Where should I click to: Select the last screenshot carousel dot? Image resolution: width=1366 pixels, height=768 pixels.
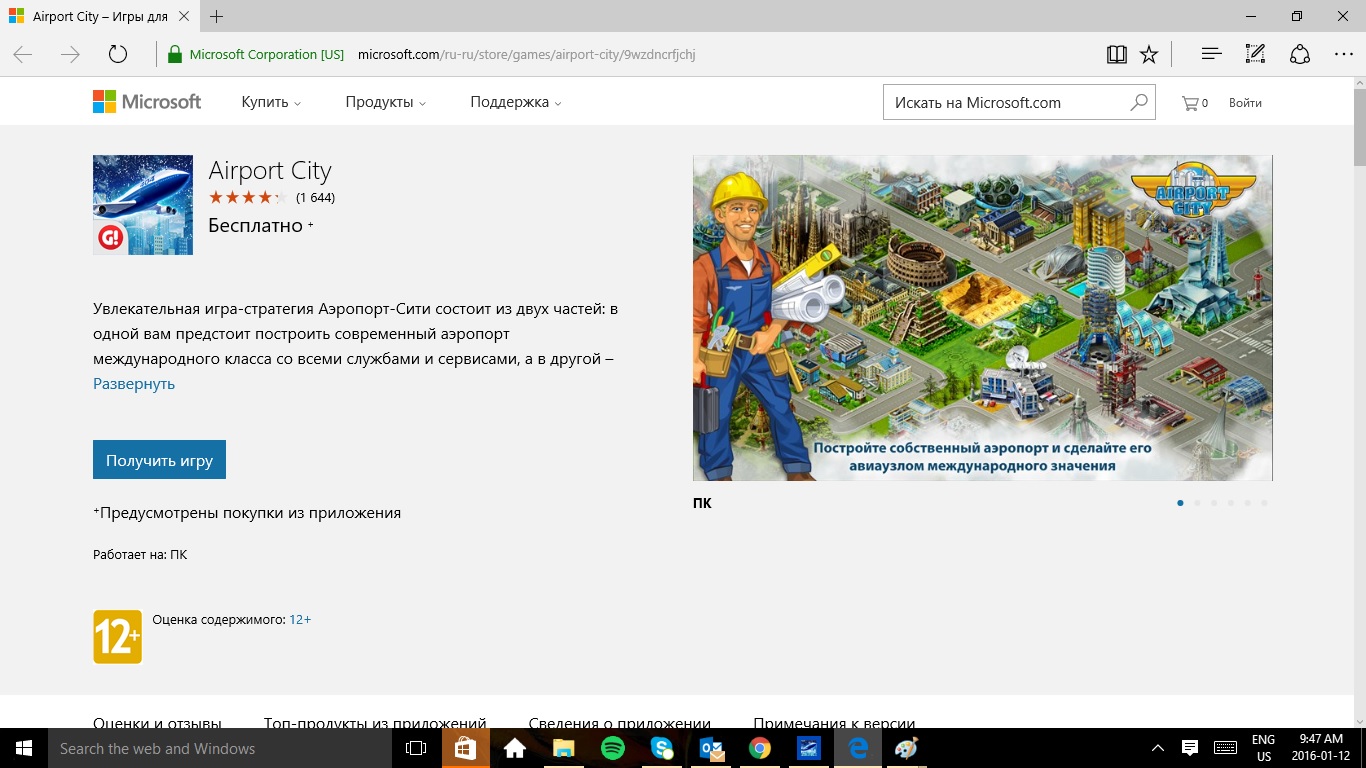(1264, 503)
